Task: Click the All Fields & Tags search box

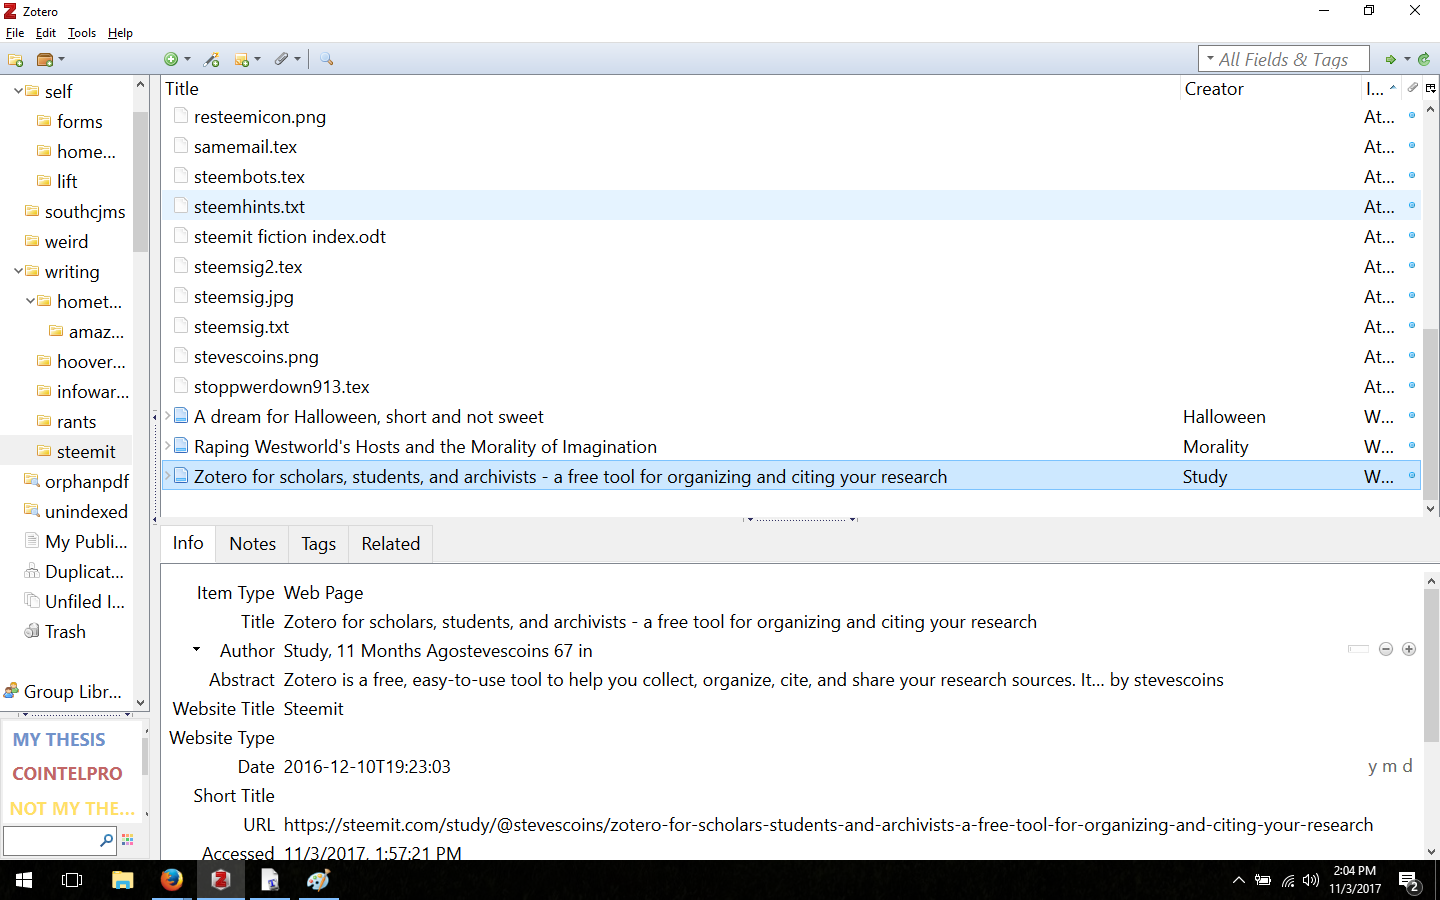Action: [1284, 59]
